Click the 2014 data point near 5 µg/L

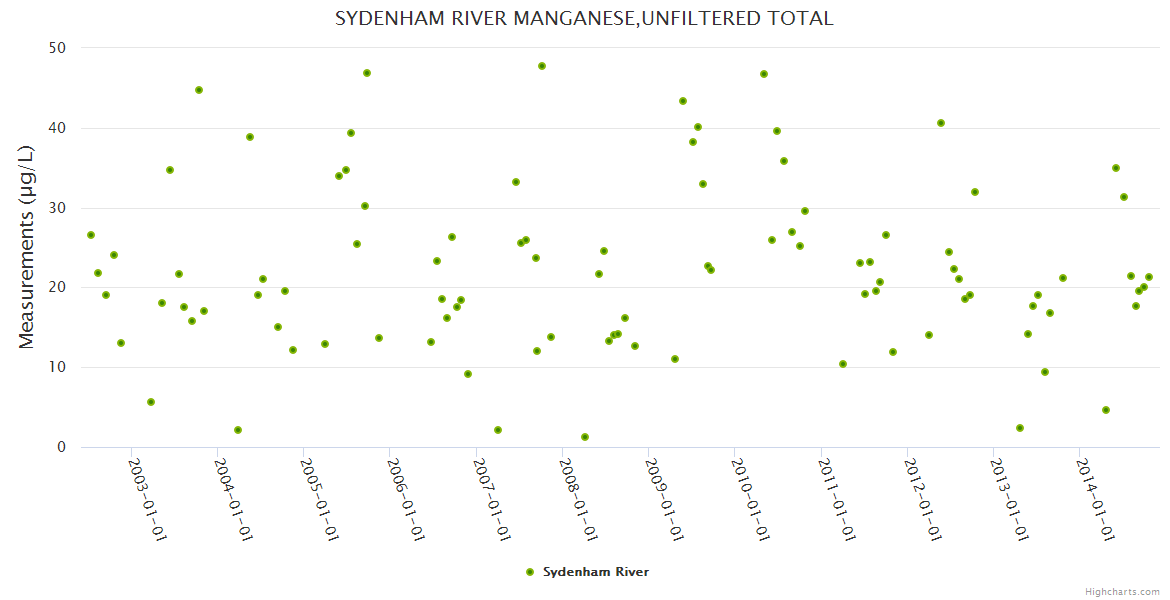(x=1106, y=410)
